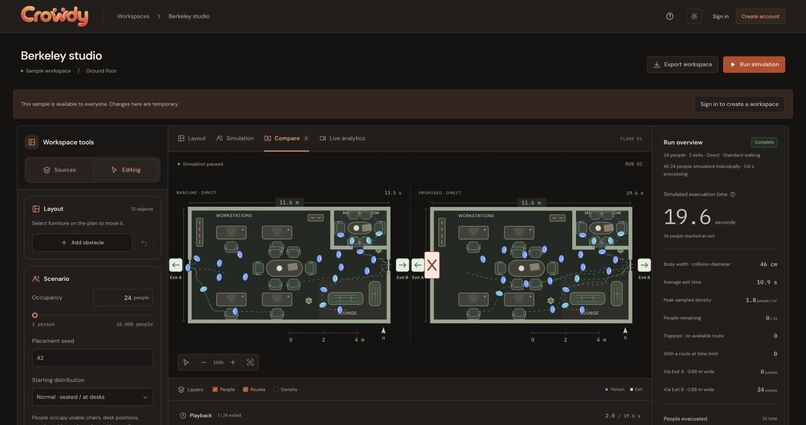This screenshot has width=806, height=425.
Task: Click the Via Exit A row
Action: 720,372
